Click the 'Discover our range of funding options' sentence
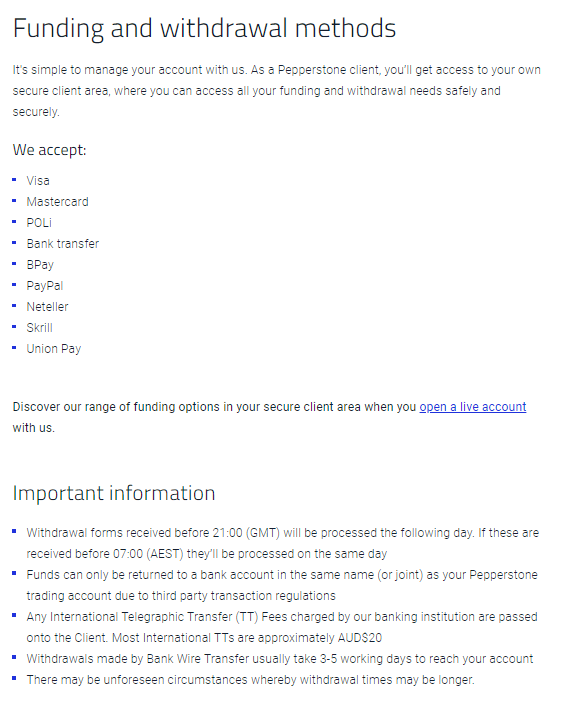Viewport: 579px width, 708px height. coord(269,417)
